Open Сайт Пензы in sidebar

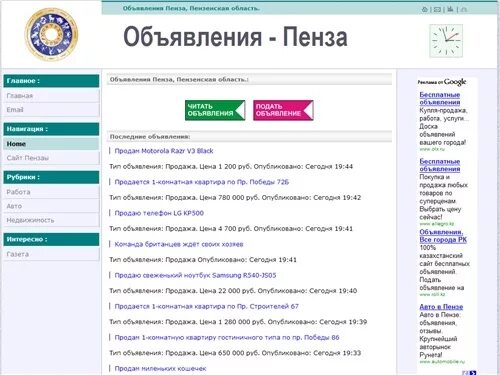(51, 158)
